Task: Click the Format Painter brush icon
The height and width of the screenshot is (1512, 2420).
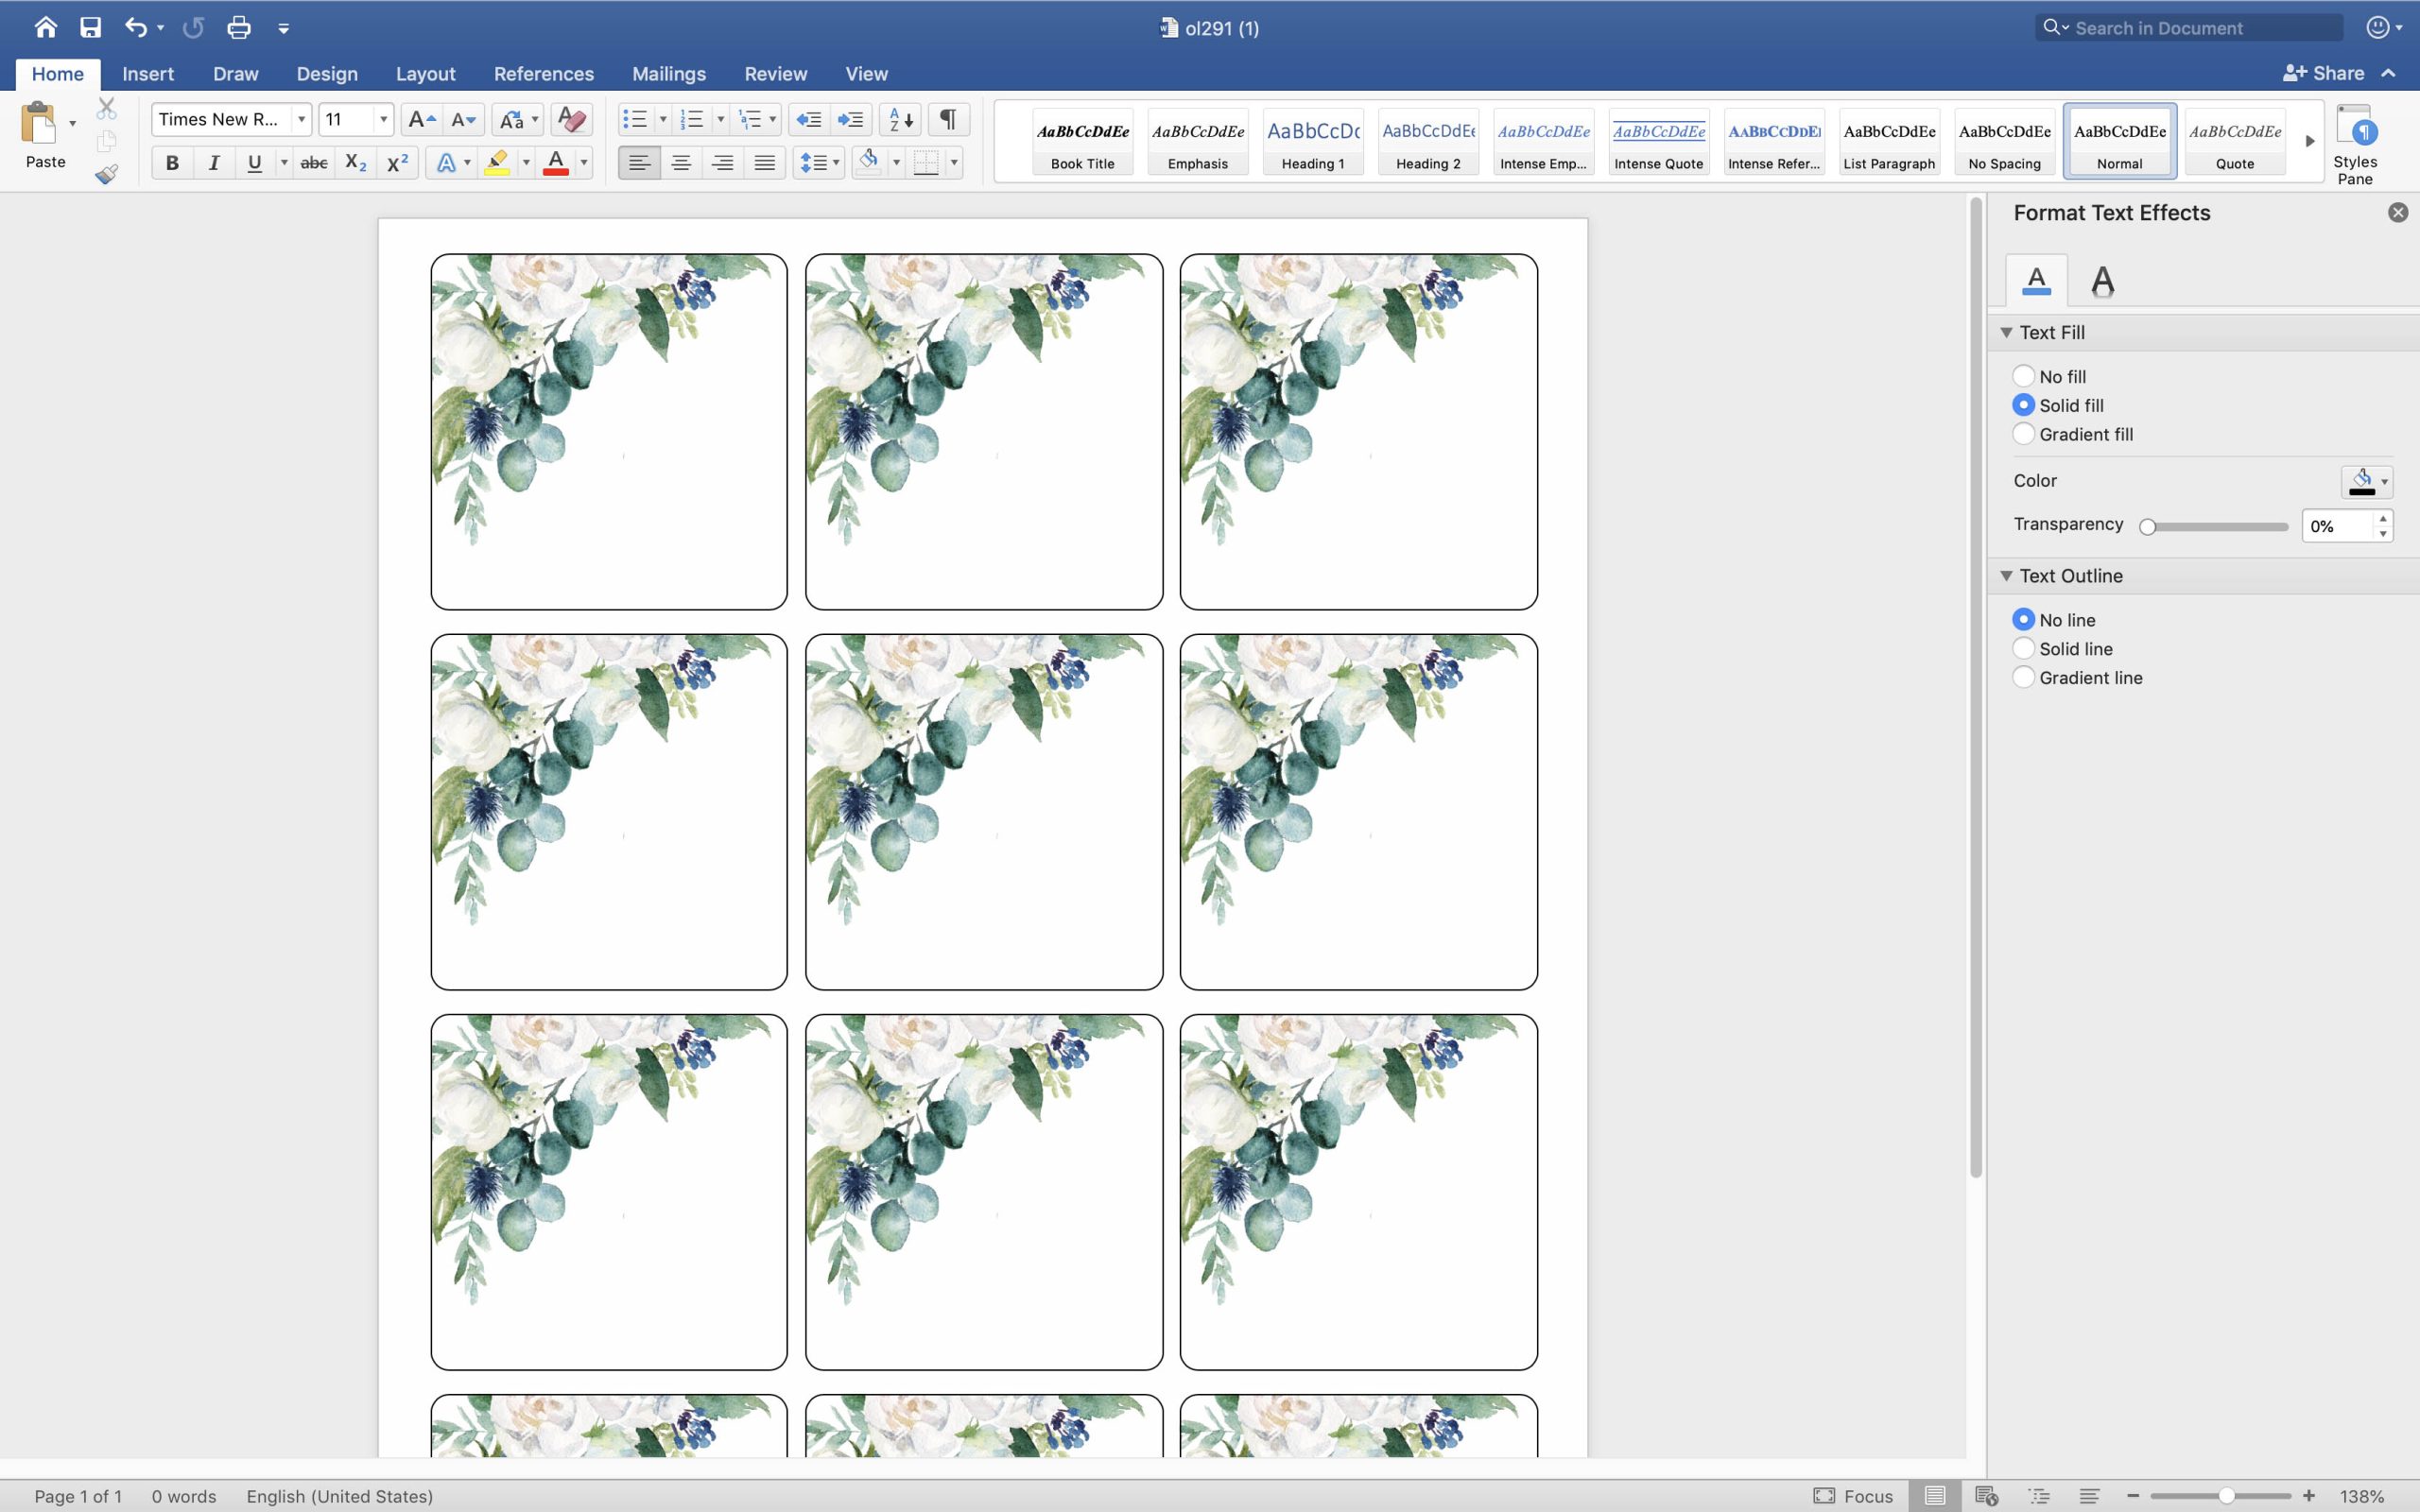Action: pos(106,175)
